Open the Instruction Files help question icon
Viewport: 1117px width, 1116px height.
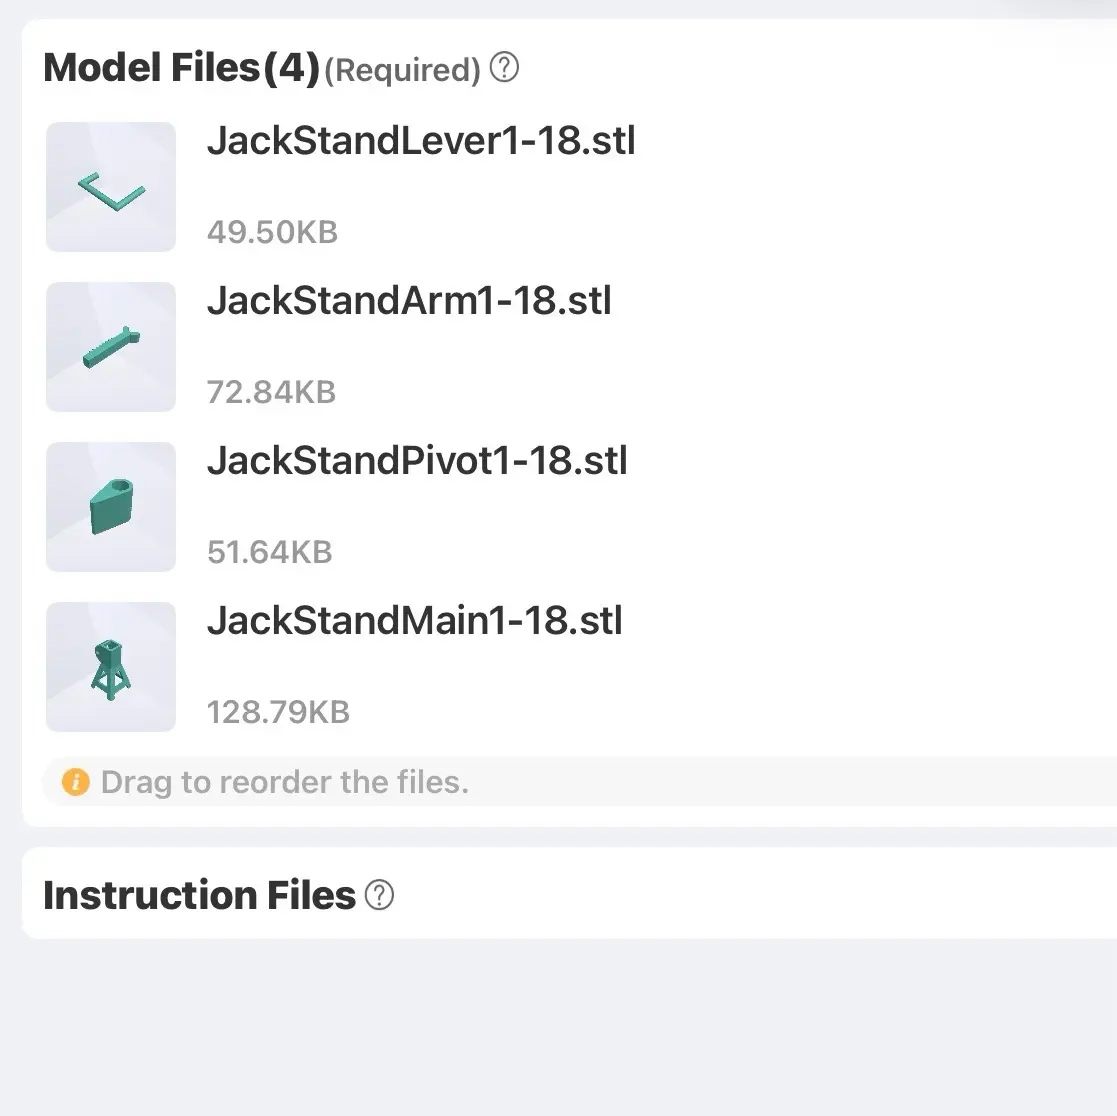tap(379, 895)
